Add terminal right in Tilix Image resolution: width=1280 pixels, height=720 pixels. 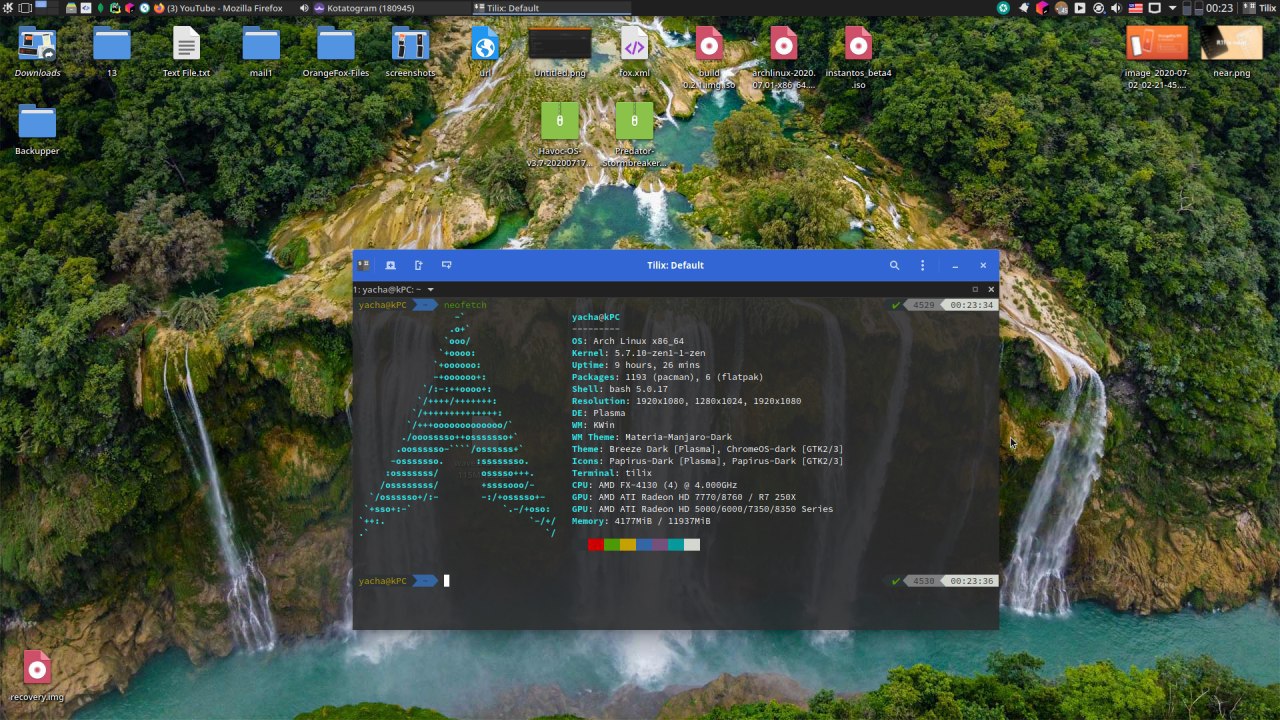(x=419, y=265)
